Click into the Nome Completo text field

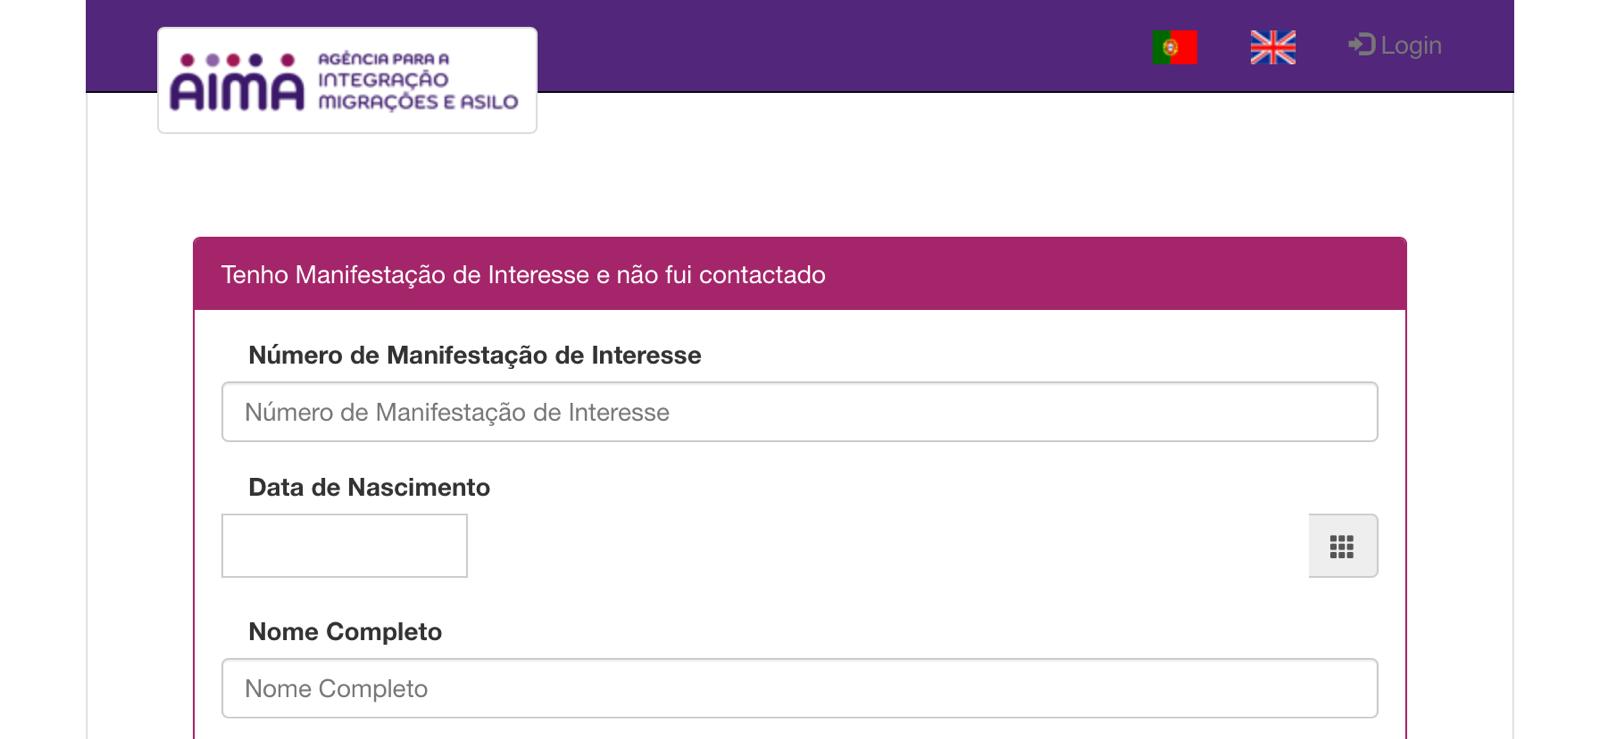point(799,688)
